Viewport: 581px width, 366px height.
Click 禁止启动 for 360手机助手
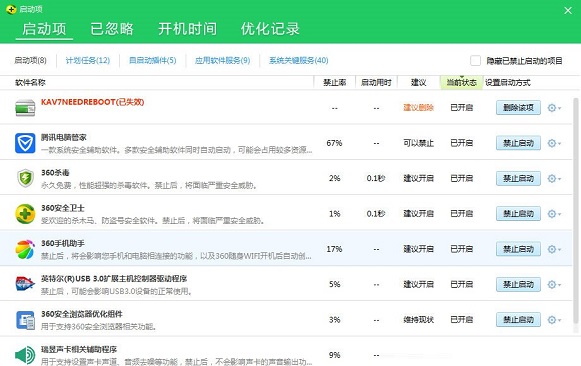[x=518, y=249]
